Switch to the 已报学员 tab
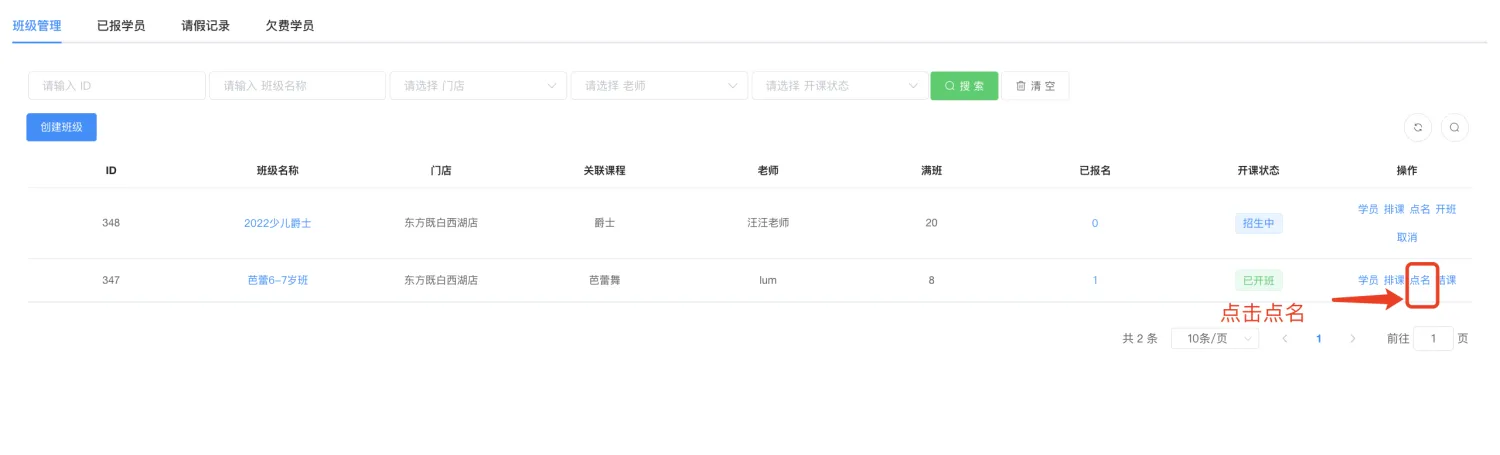 [121, 26]
